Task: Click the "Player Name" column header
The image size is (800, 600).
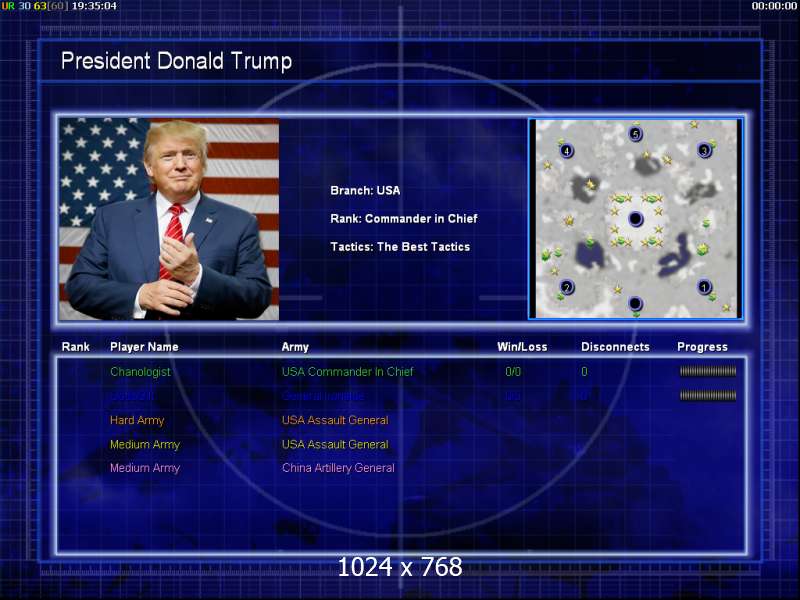Action: click(144, 347)
